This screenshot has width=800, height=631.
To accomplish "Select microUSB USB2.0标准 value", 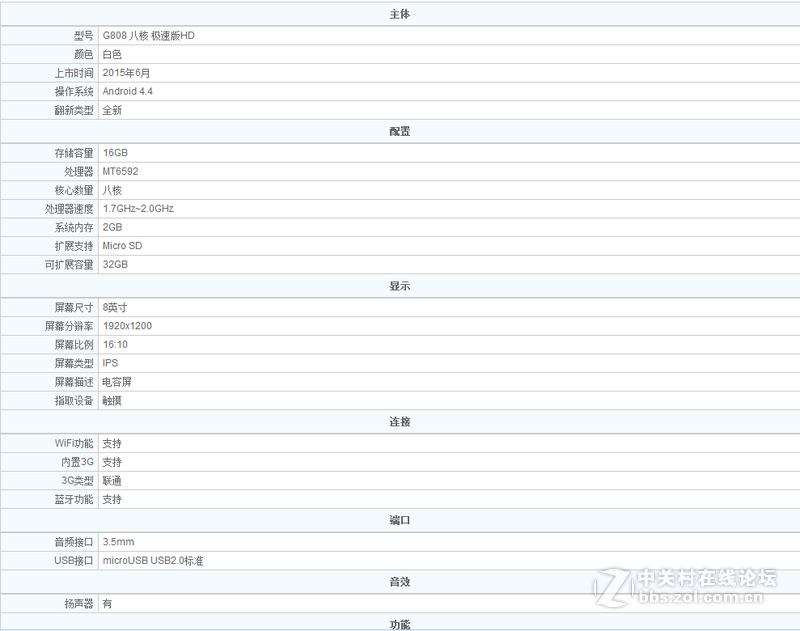I will tap(153, 561).
